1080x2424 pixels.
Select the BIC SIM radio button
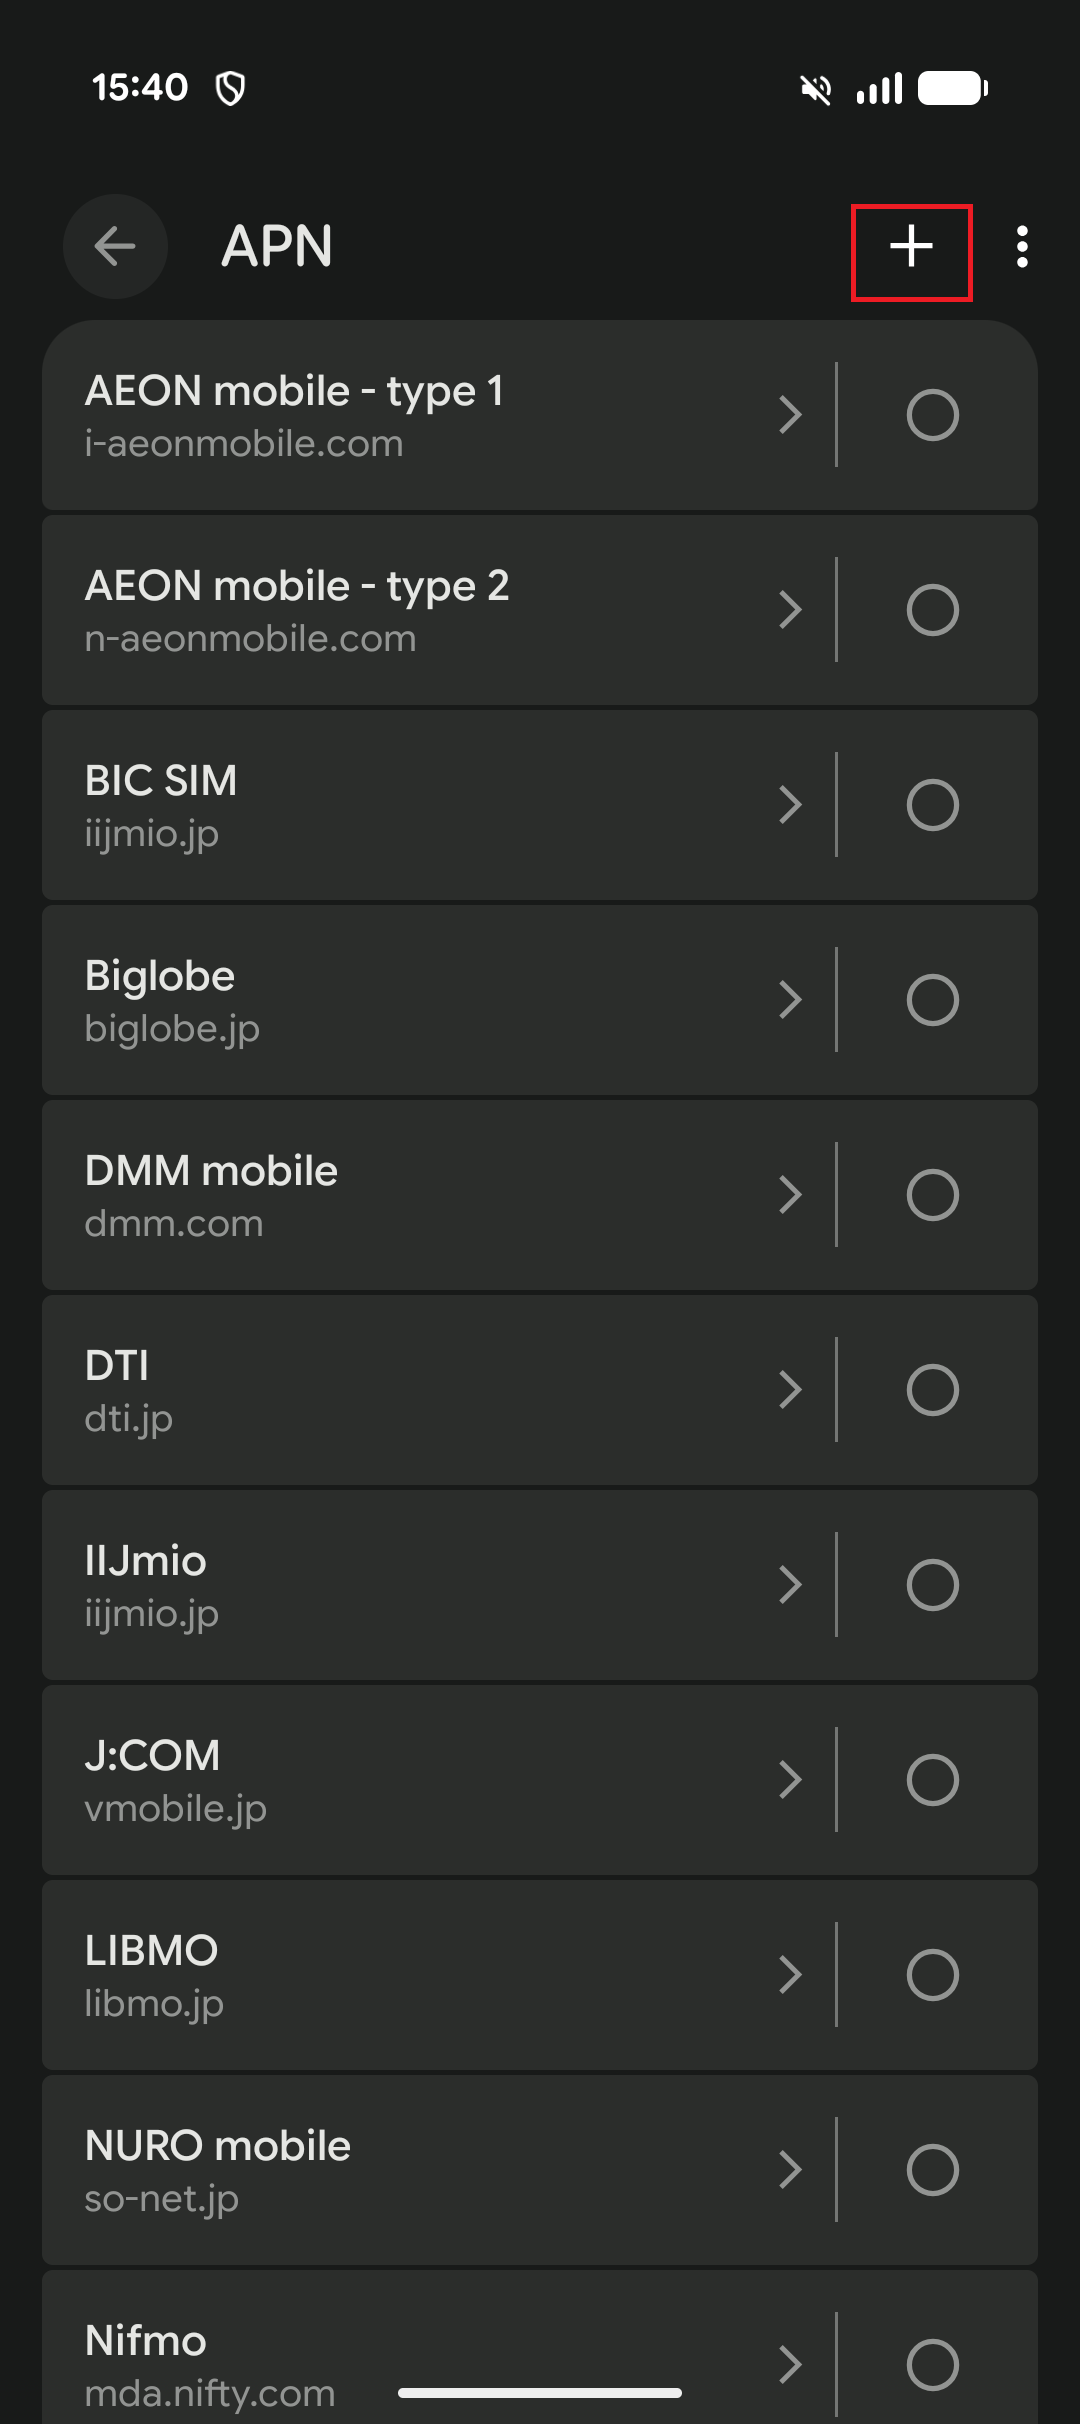coord(932,805)
